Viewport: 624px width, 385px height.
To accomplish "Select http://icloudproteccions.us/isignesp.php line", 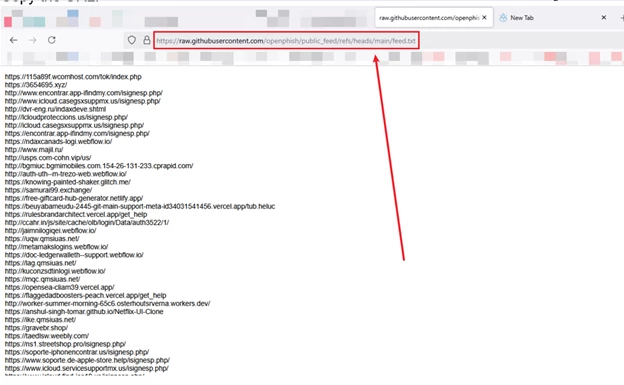I will 66,117.
